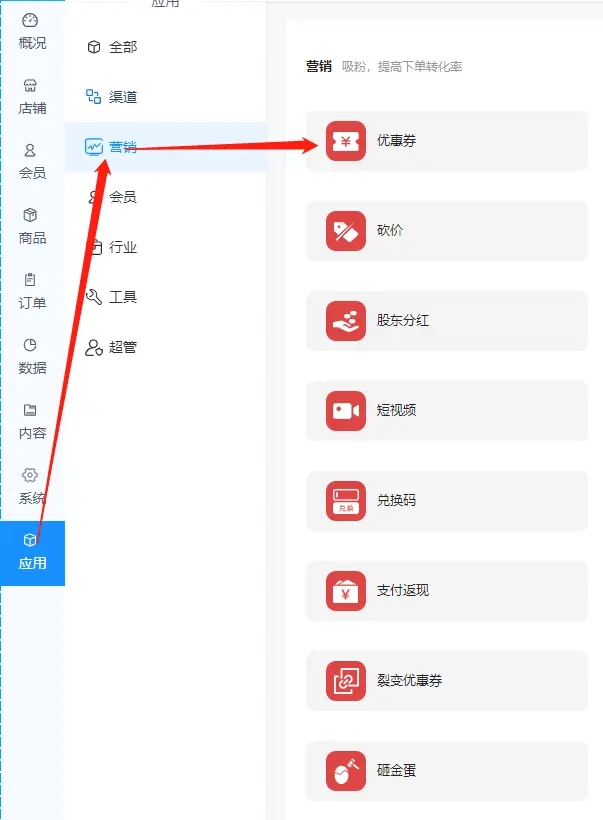The image size is (603, 820).
Task: Click the 砍价 bargain tag icon
Action: tap(346, 231)
